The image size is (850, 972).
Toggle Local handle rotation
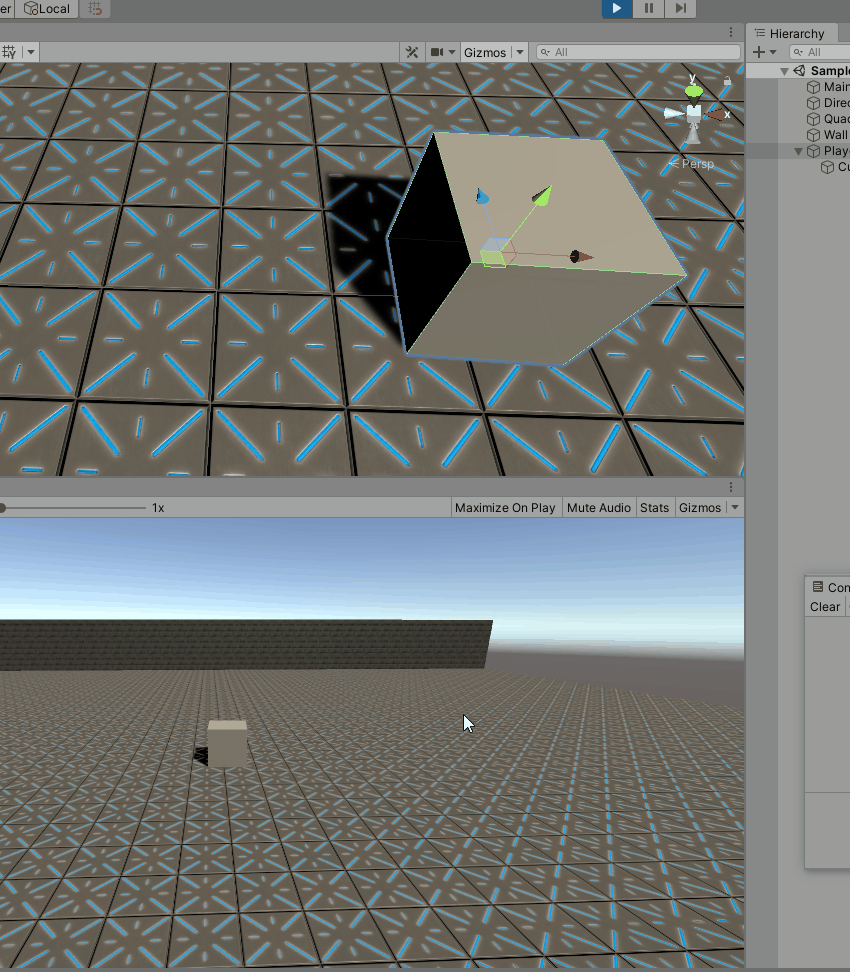point(47,9)
